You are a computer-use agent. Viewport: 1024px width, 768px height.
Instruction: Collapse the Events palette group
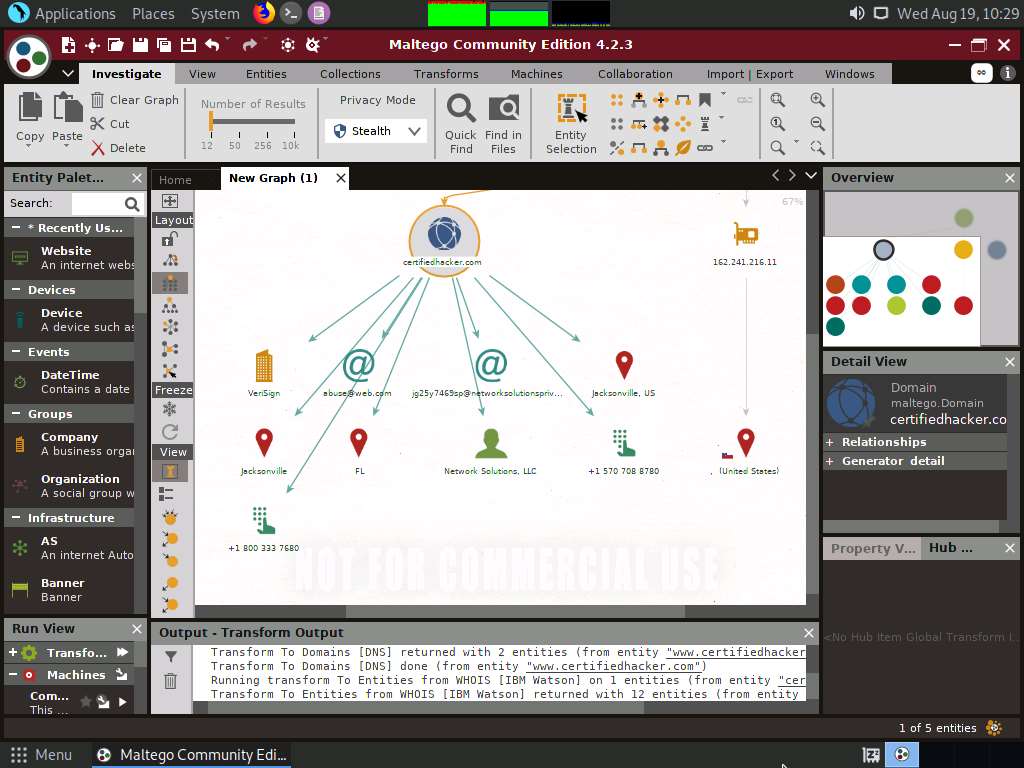point(16,351)
